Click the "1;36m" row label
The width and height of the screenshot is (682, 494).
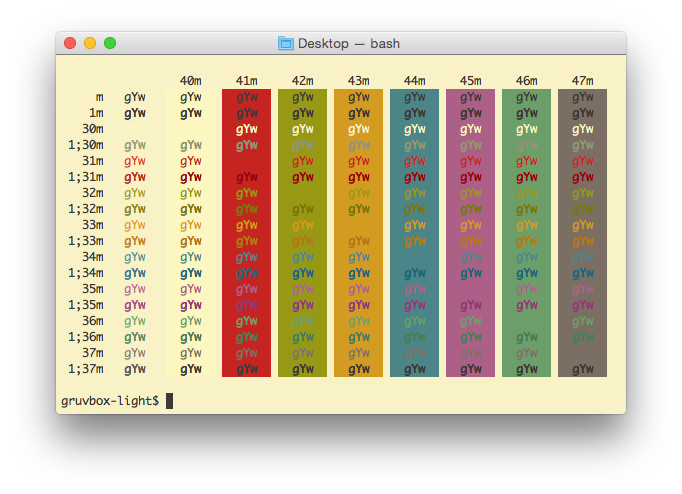[86, 337]
